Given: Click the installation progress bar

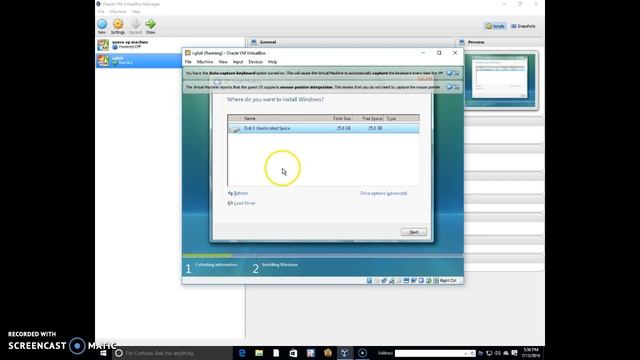Looking at the screenshot, I should click(322, 256).
